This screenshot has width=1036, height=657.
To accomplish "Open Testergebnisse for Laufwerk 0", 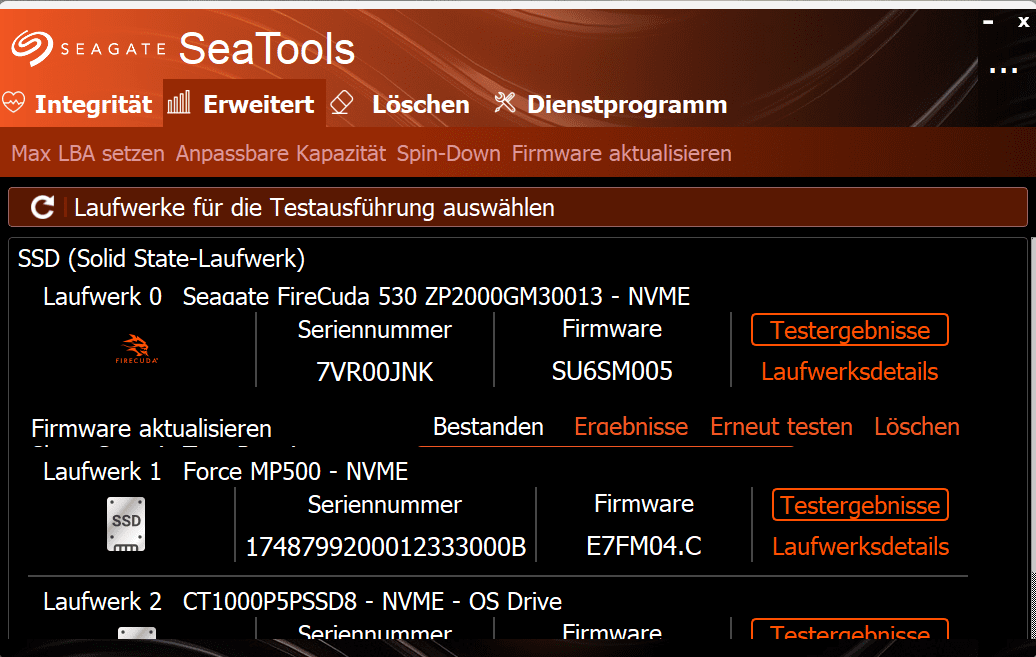I will tap(850, 330).
